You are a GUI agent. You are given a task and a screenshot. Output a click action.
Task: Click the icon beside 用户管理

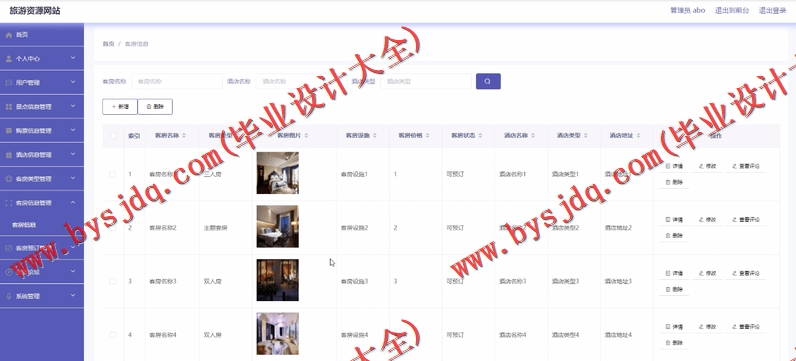tap(9, 82)
